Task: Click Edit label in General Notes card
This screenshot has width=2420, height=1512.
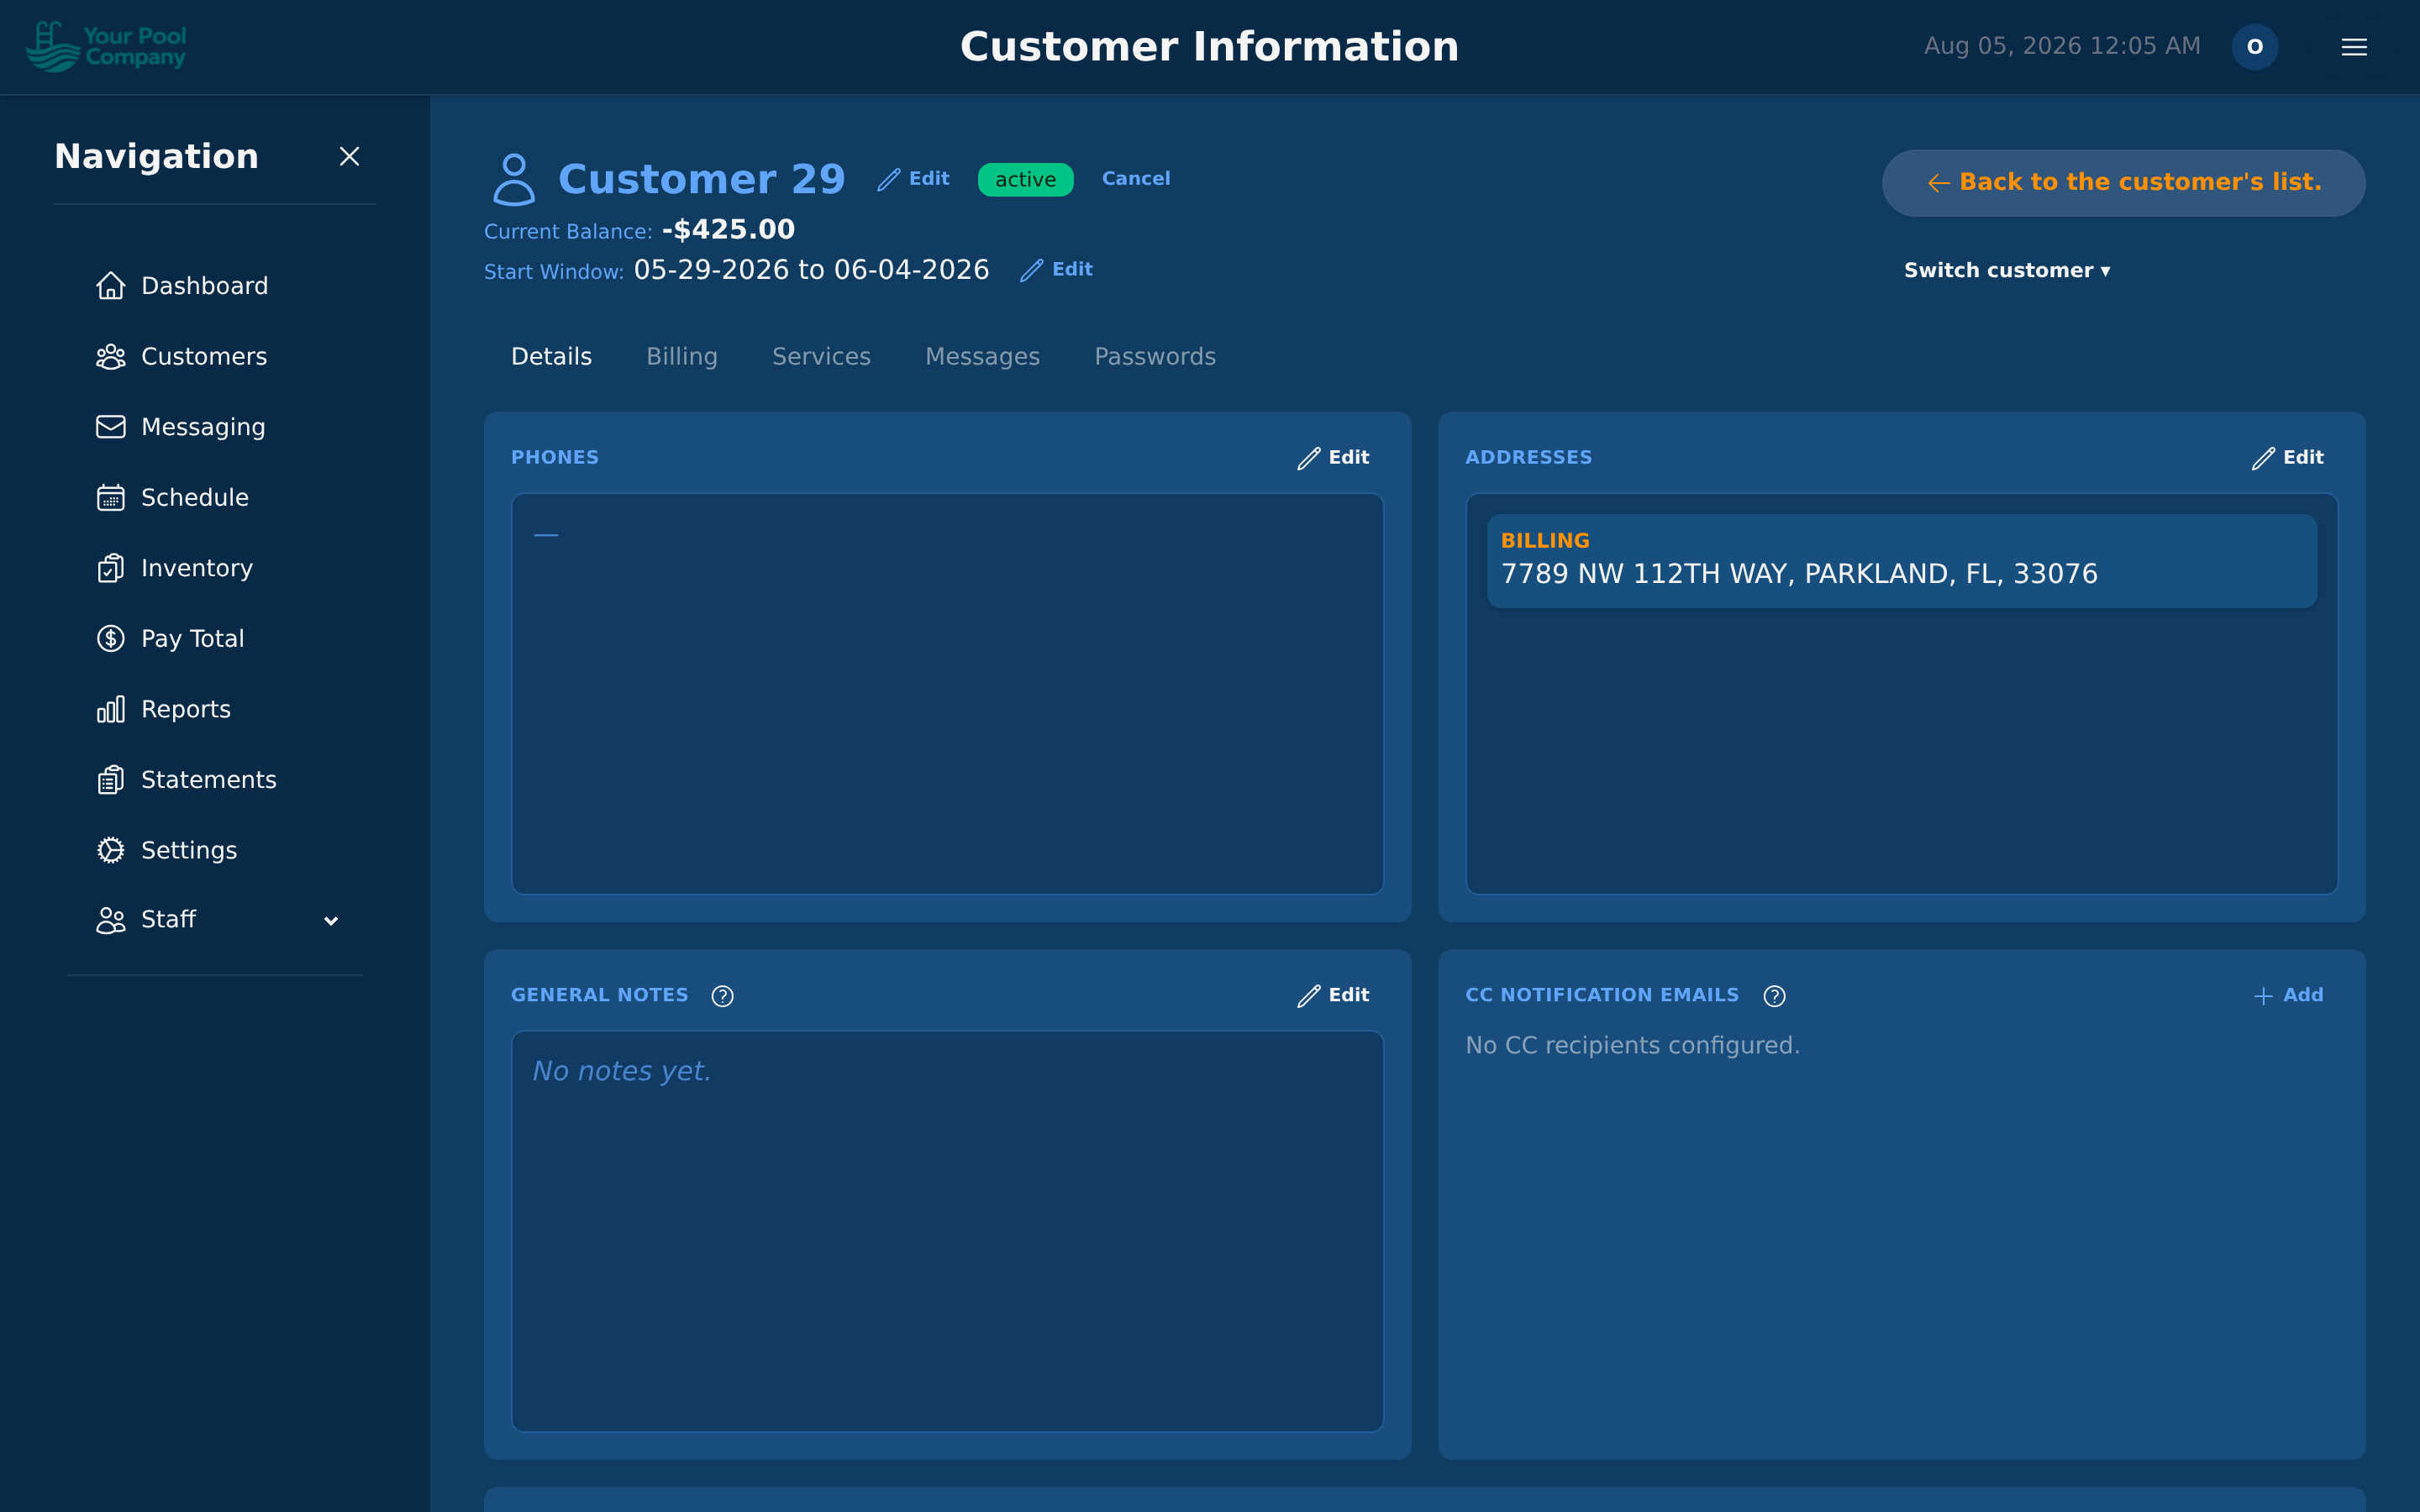Action: pyautogui.click(x=1349, y=996)
